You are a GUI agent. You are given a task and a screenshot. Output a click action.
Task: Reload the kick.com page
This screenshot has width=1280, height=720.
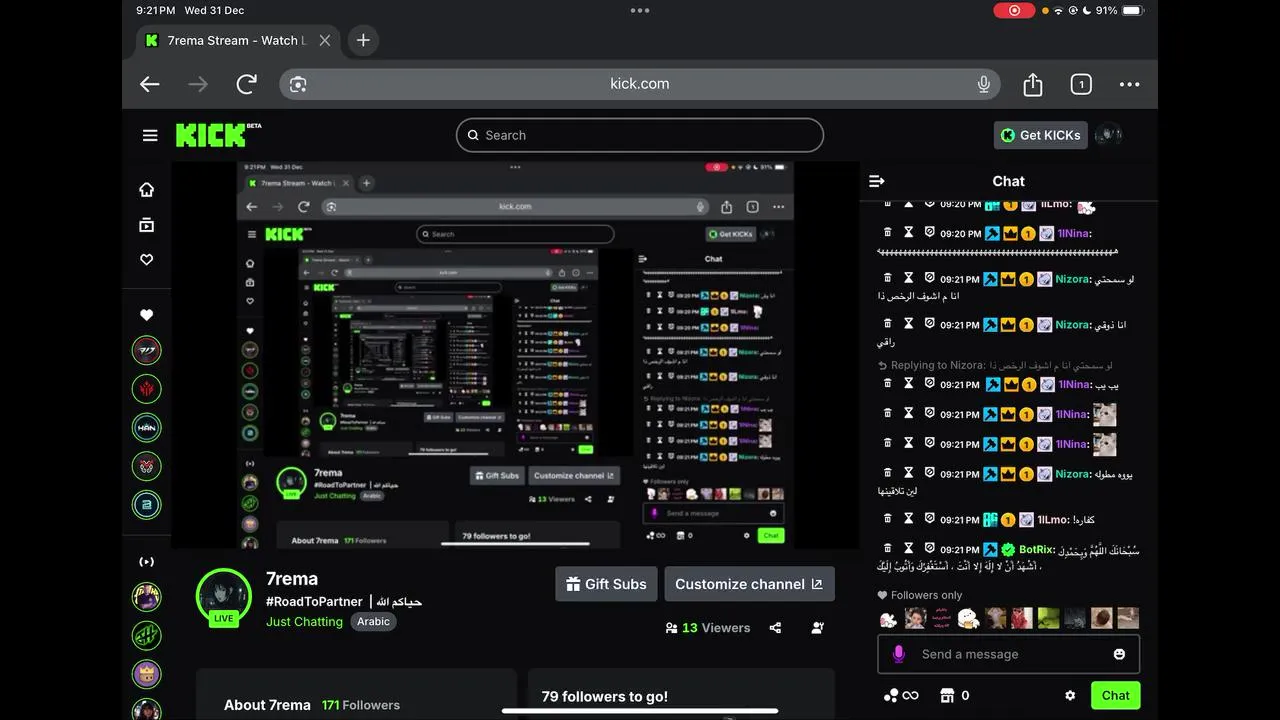(x=247, y=84)
